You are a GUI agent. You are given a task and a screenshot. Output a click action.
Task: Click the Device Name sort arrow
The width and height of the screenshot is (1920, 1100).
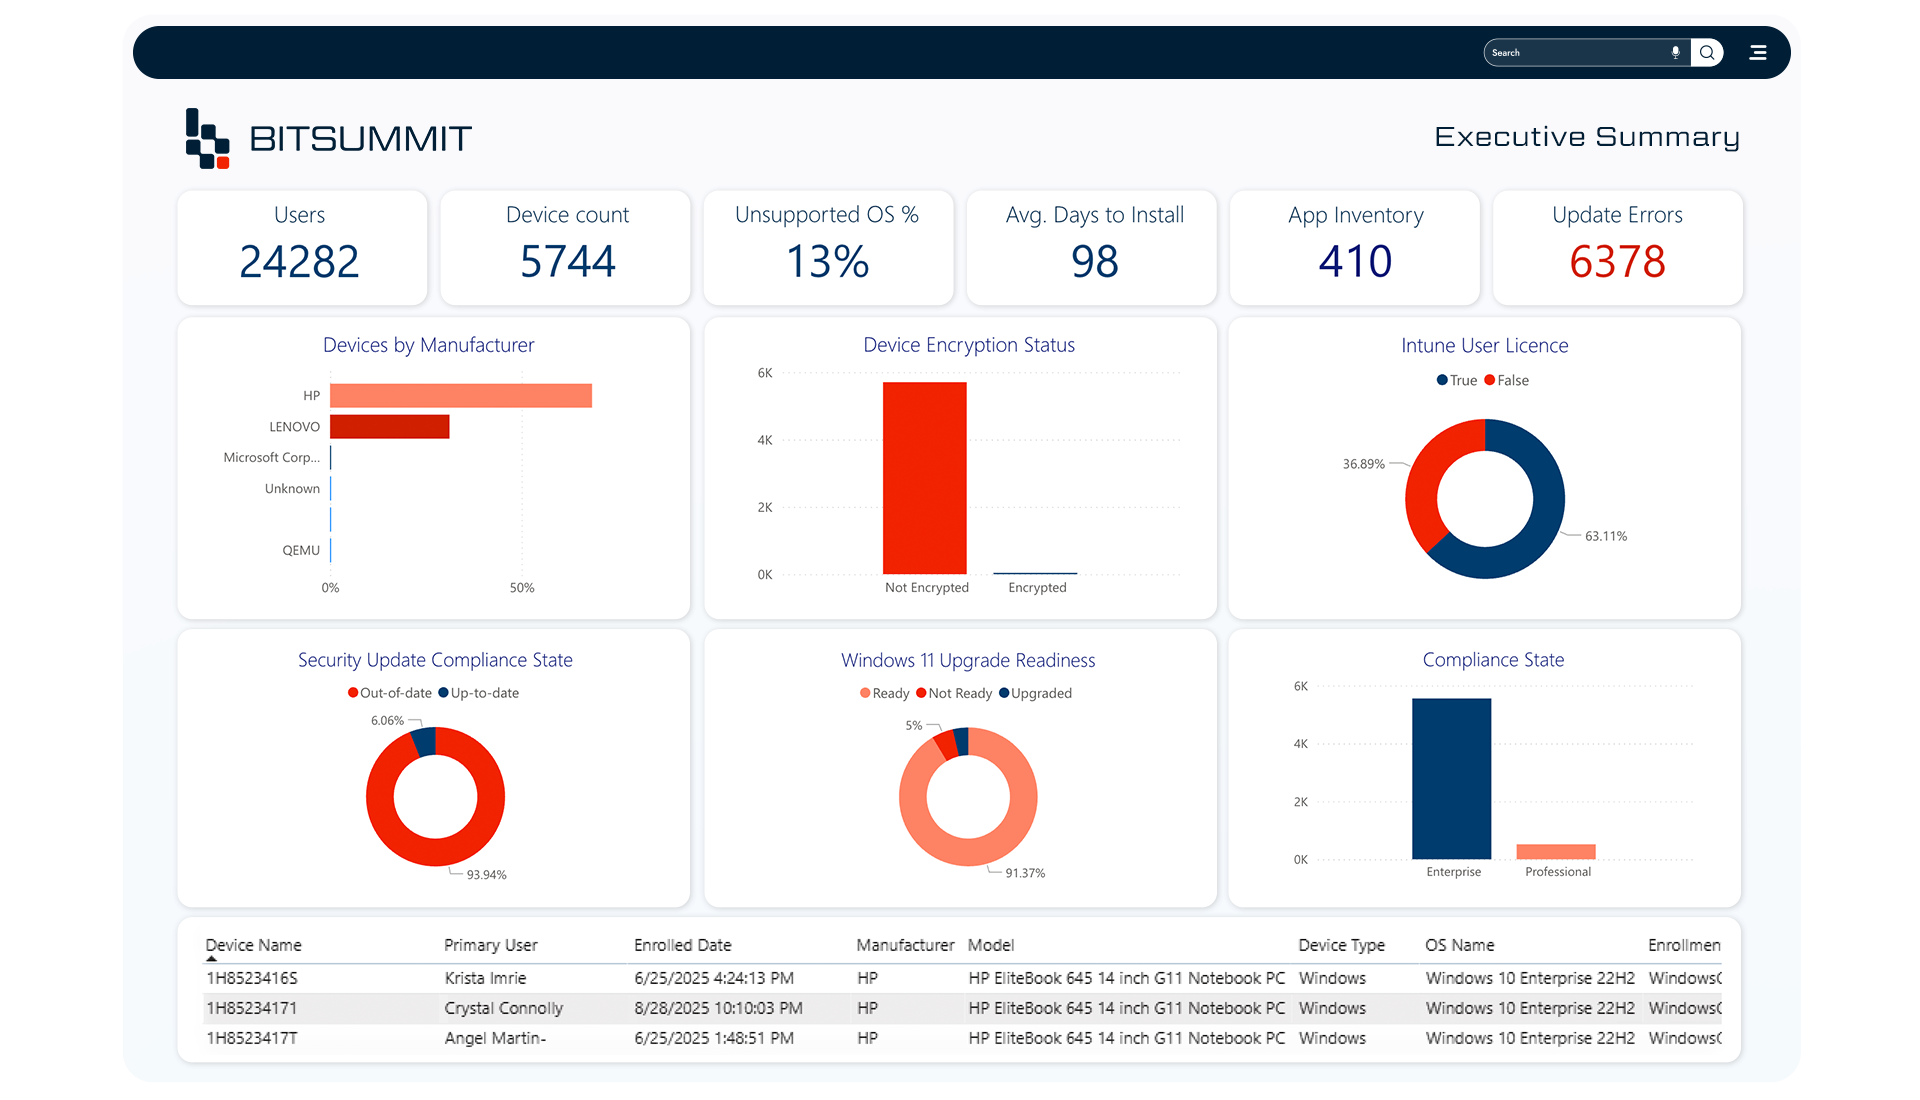point(211,958)
